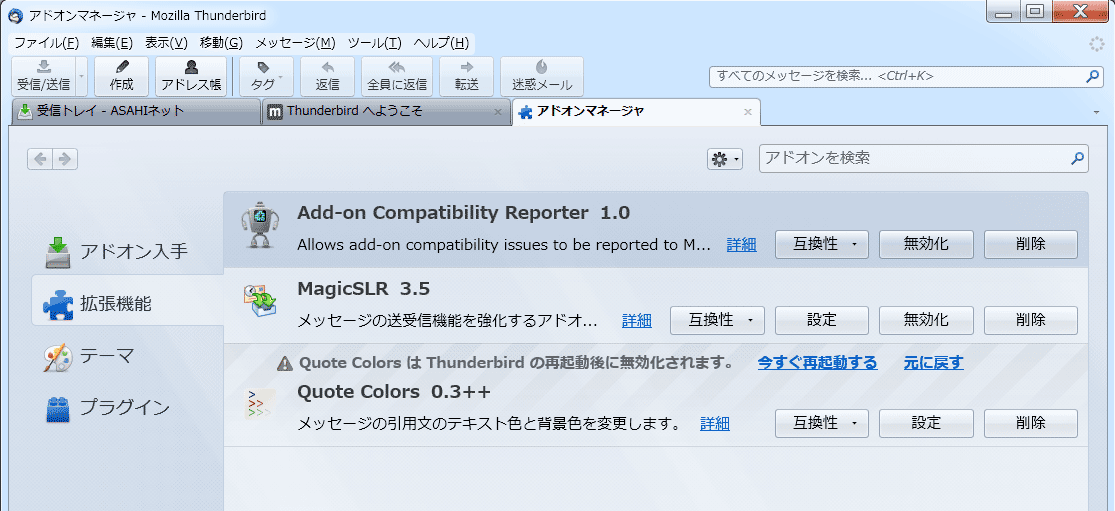The width and height of the screenshot is (1115, 511).
Task: Open the ヘルプ(H) menu
Action: pyautogui.click(x=441, y=43)
